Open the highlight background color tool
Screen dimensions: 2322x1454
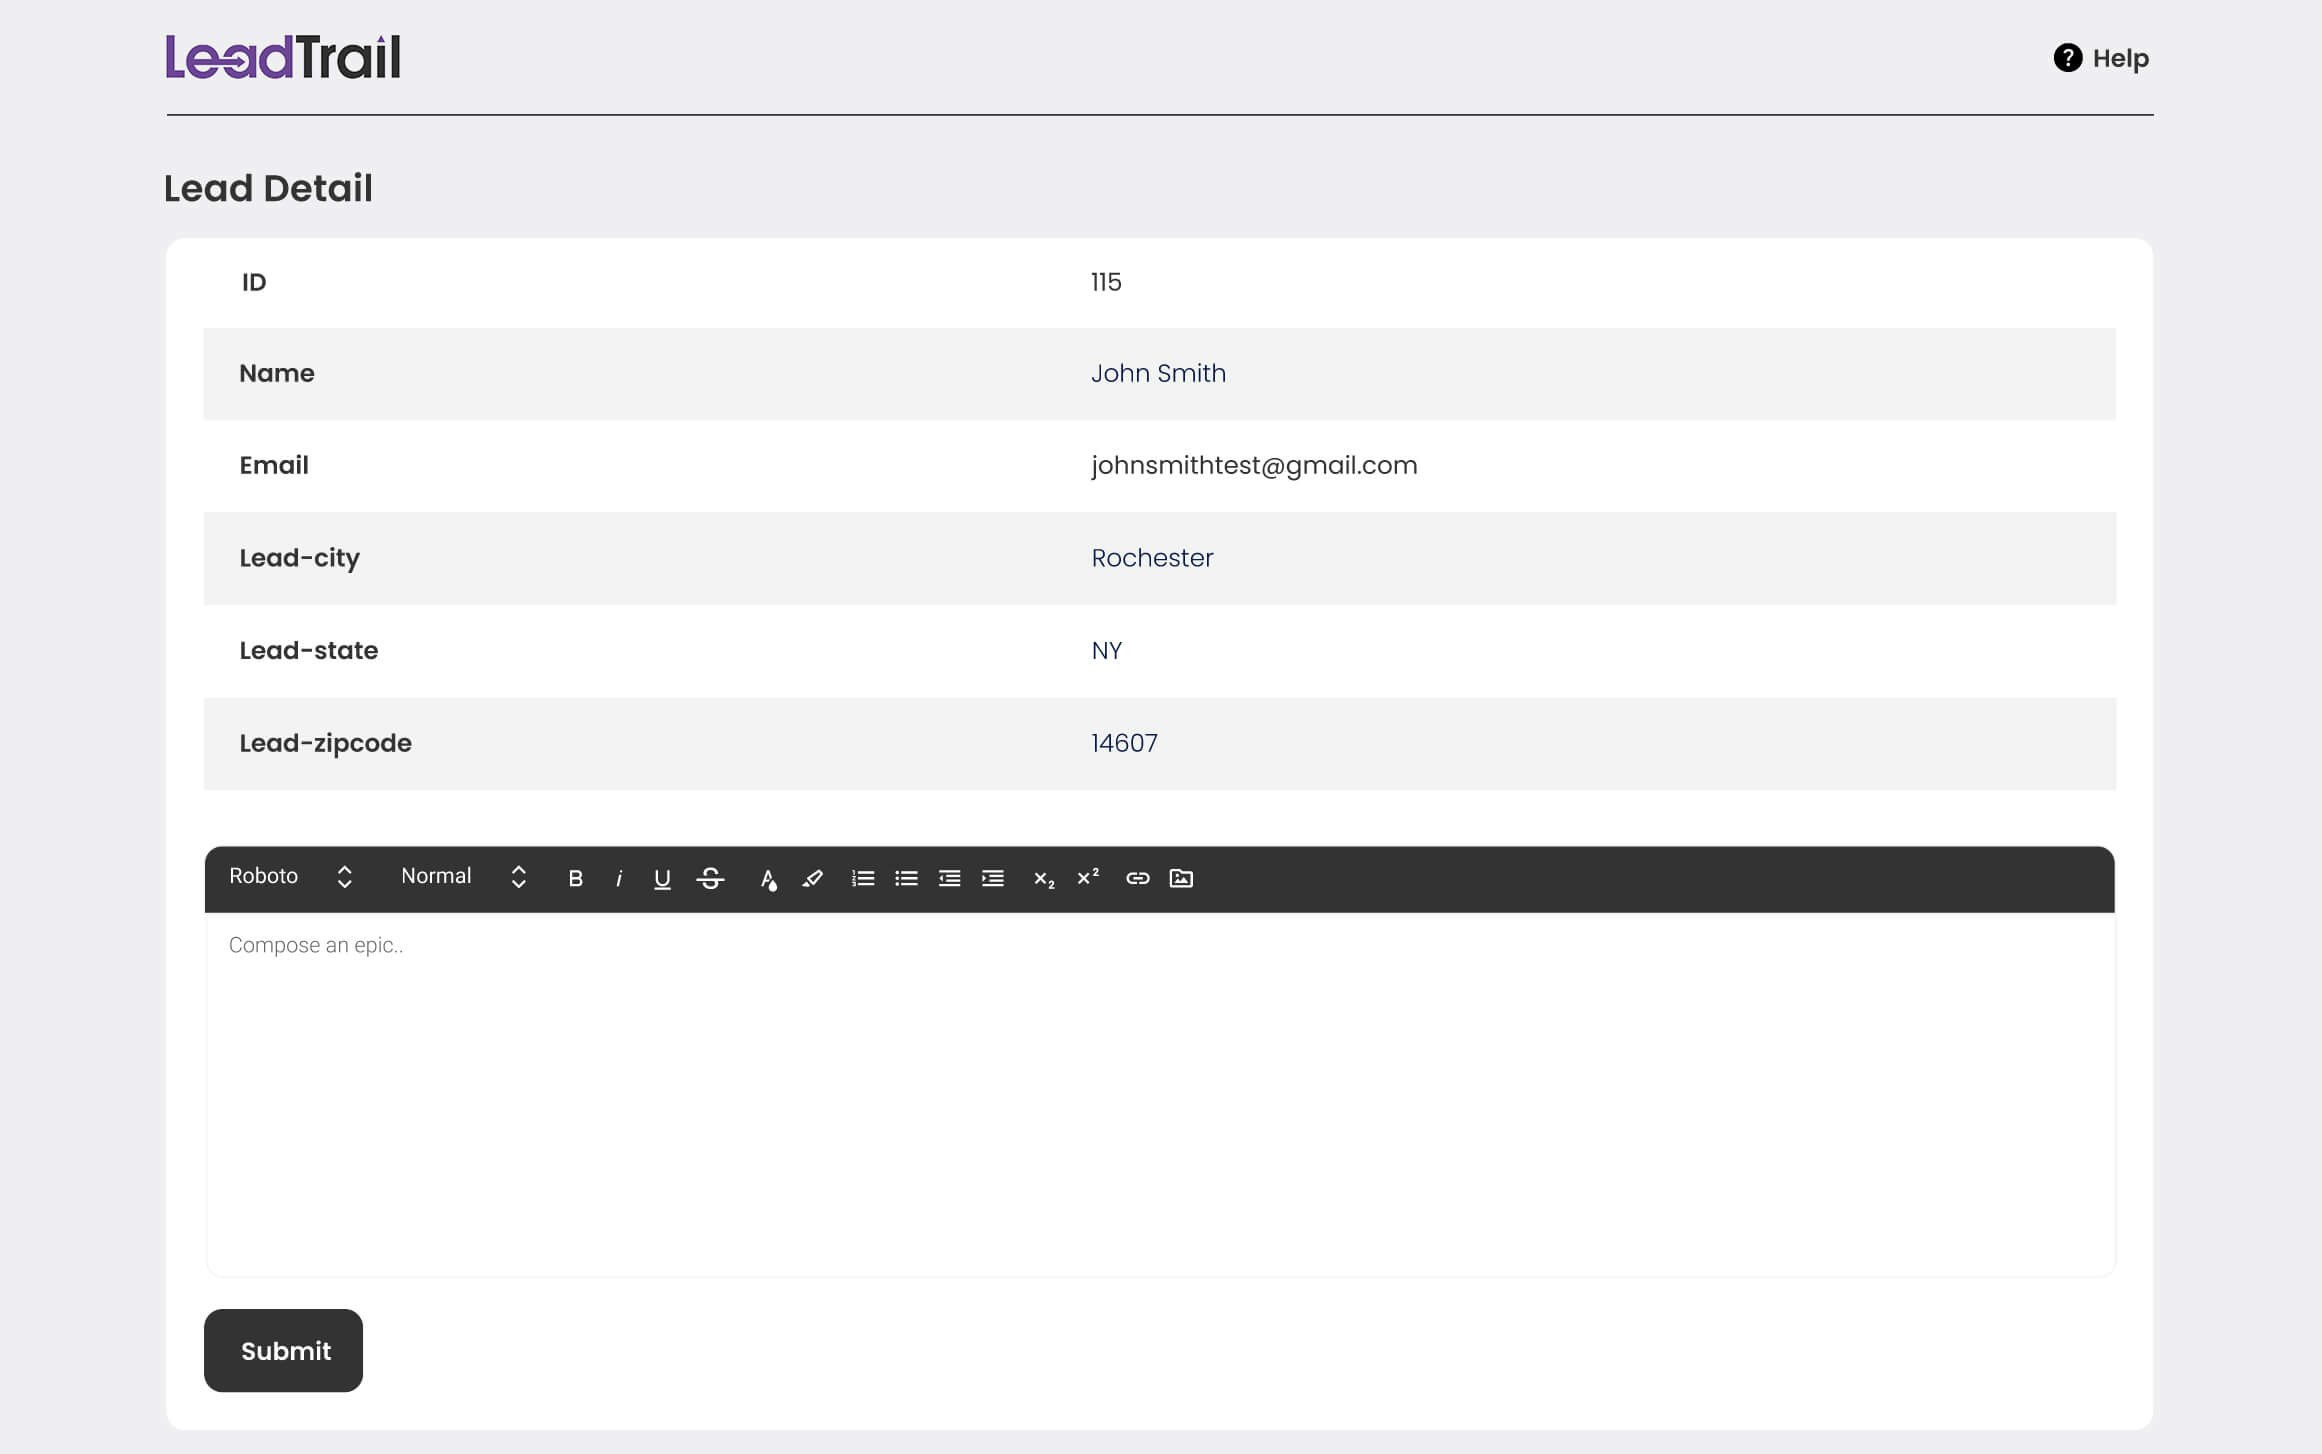coord(812,878)
